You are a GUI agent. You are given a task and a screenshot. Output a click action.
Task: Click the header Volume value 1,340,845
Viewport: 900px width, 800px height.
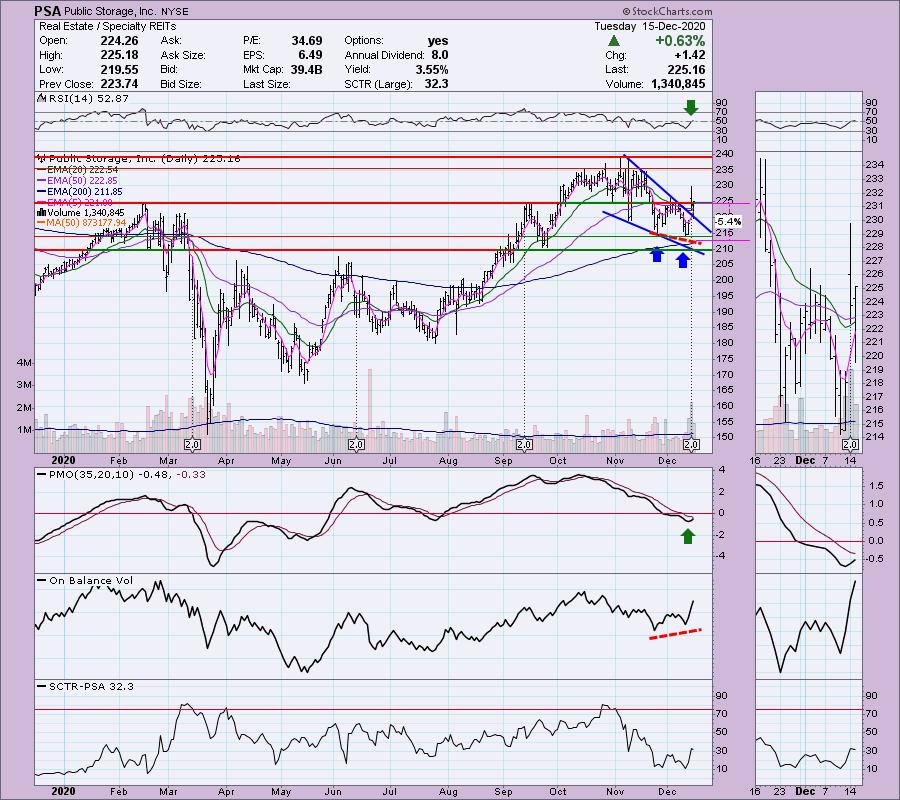(x=678, y=84)
